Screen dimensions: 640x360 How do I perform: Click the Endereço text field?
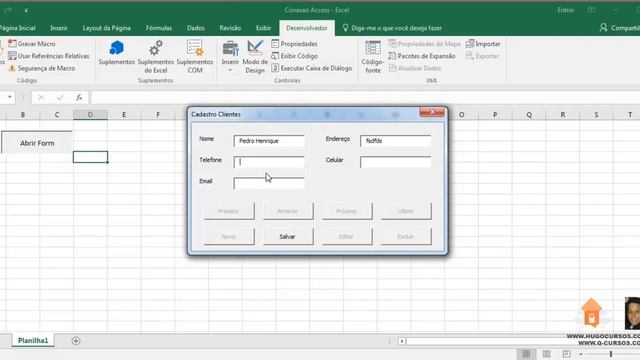click(x=396, y=141)
